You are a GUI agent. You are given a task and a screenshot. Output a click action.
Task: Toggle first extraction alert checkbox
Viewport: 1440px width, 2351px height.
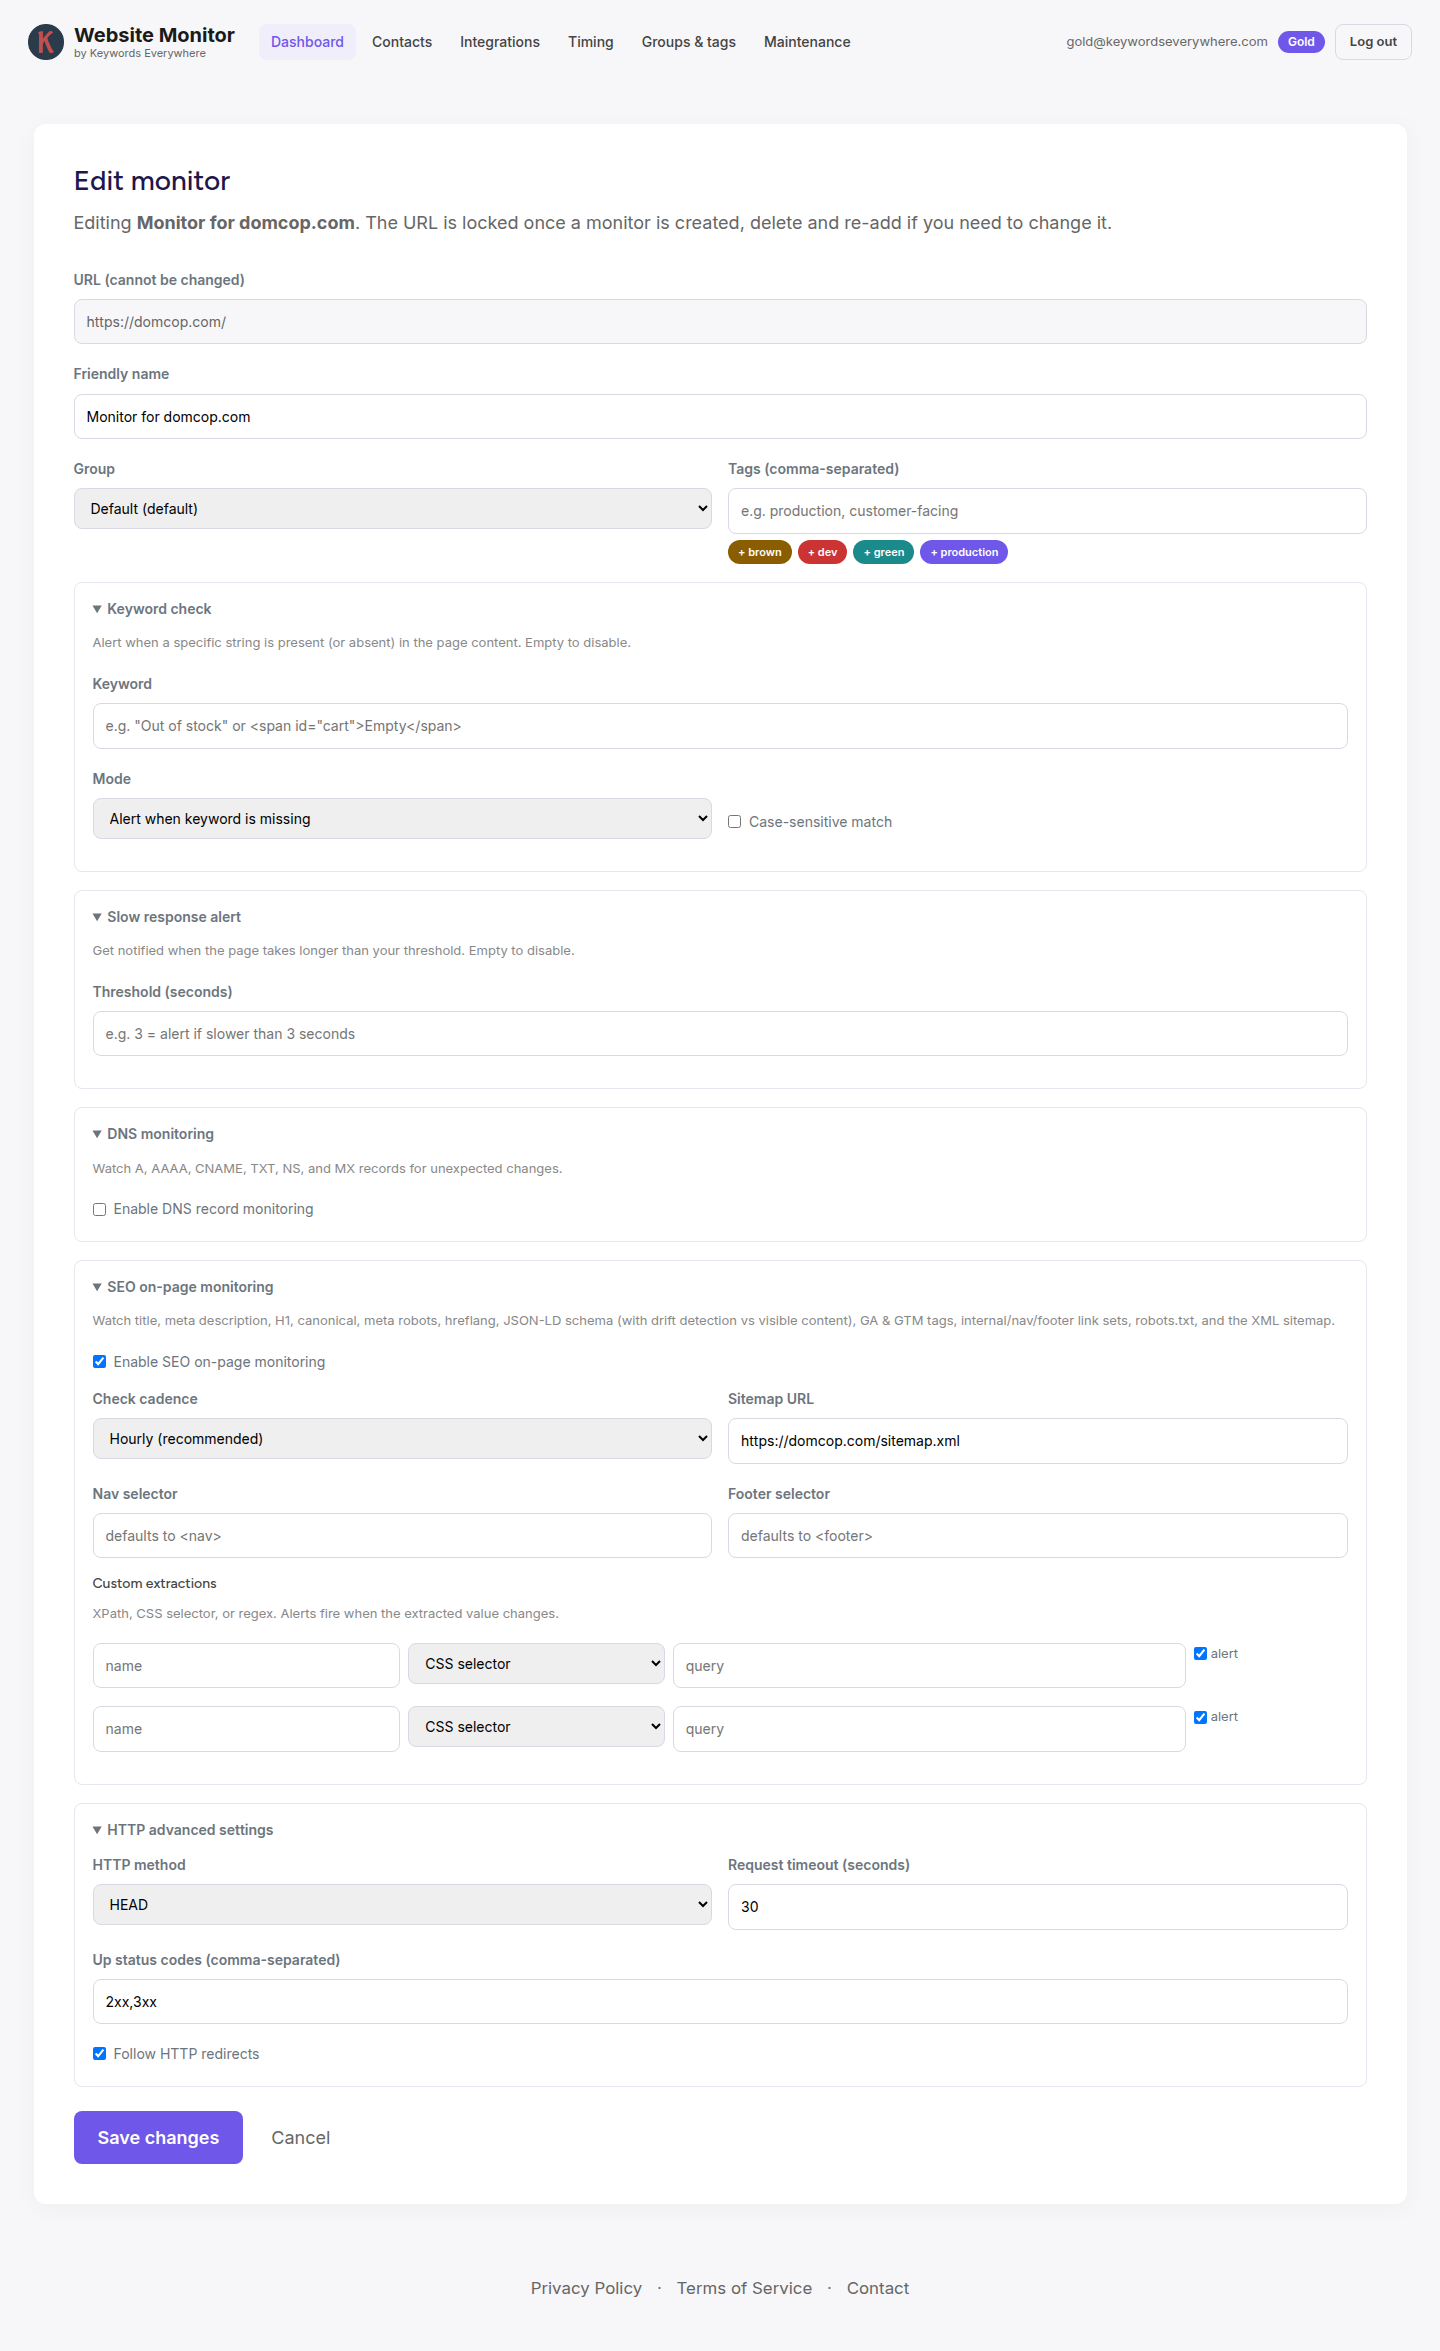coord(1200,1654)
